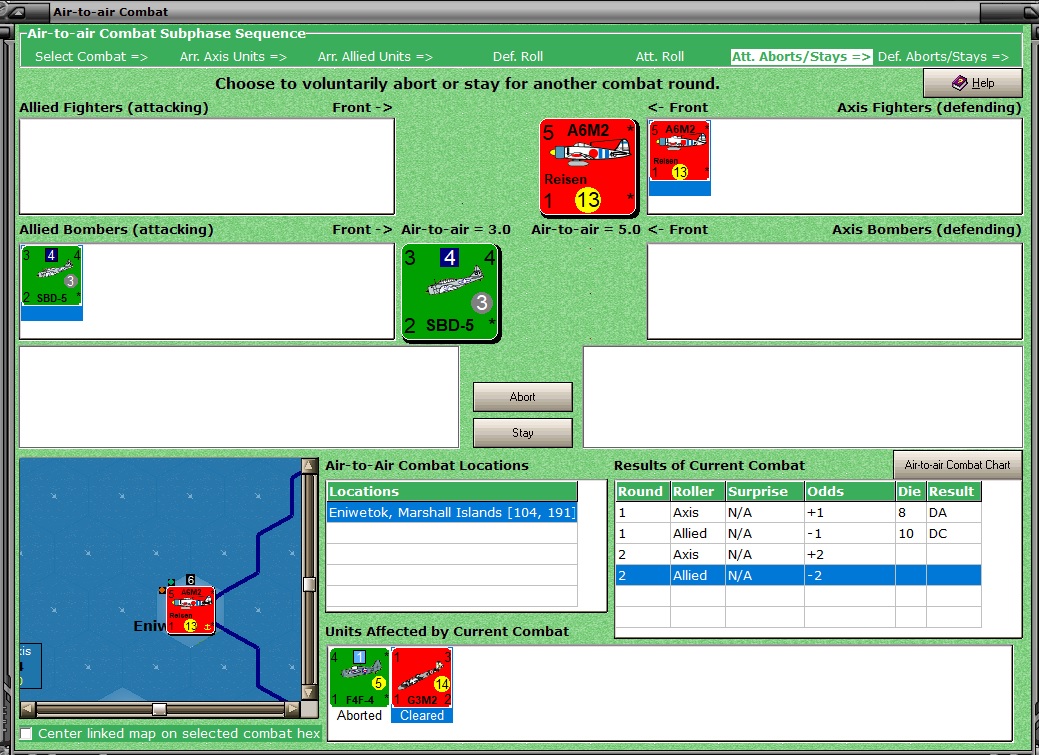Click the map vertical scrollbar up arrow
Viewport: 1039px width, 755px height.
309,465
